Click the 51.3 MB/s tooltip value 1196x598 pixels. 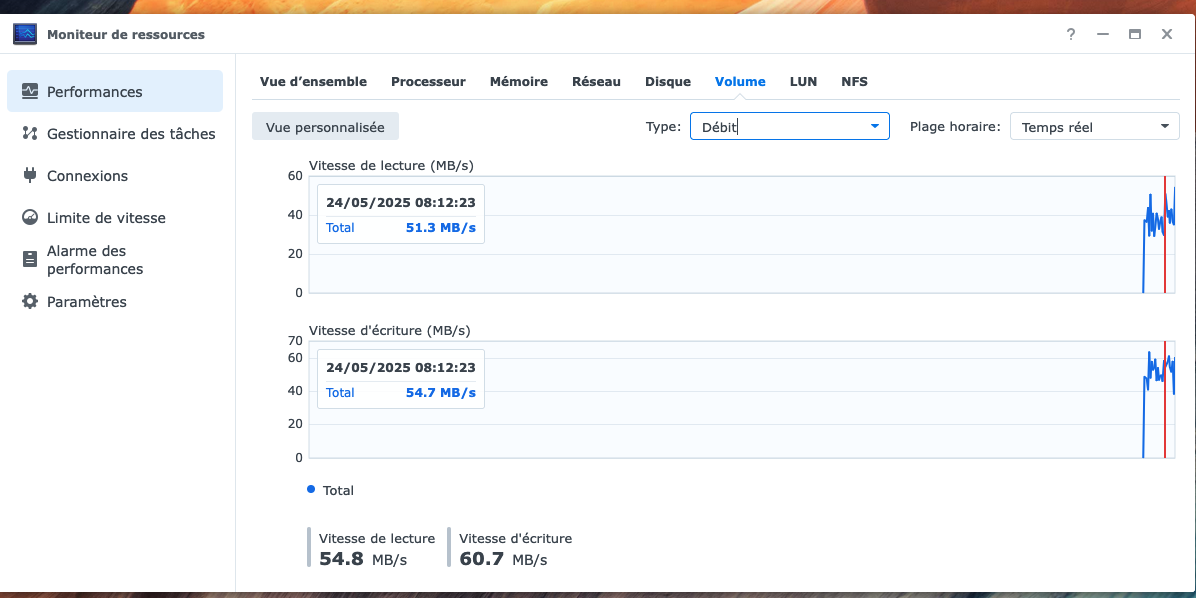pyautogui.click(x=440, y=227)
